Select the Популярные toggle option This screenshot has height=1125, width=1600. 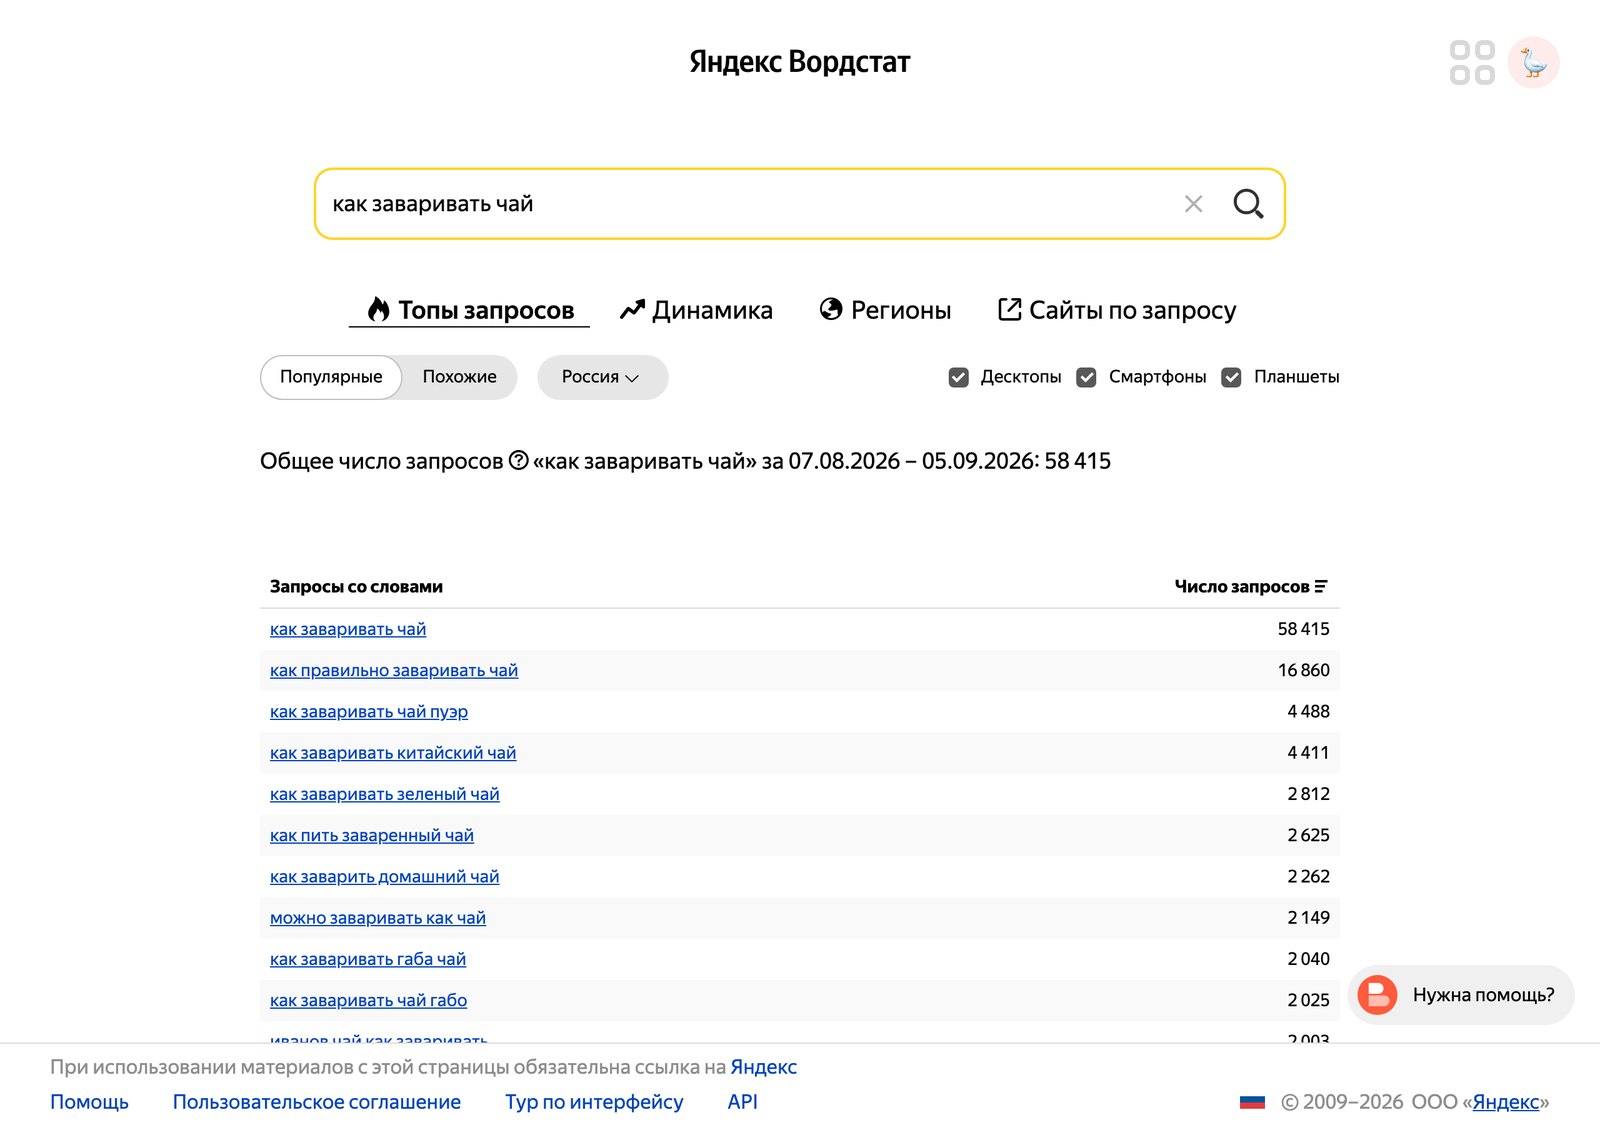[331, 377]
